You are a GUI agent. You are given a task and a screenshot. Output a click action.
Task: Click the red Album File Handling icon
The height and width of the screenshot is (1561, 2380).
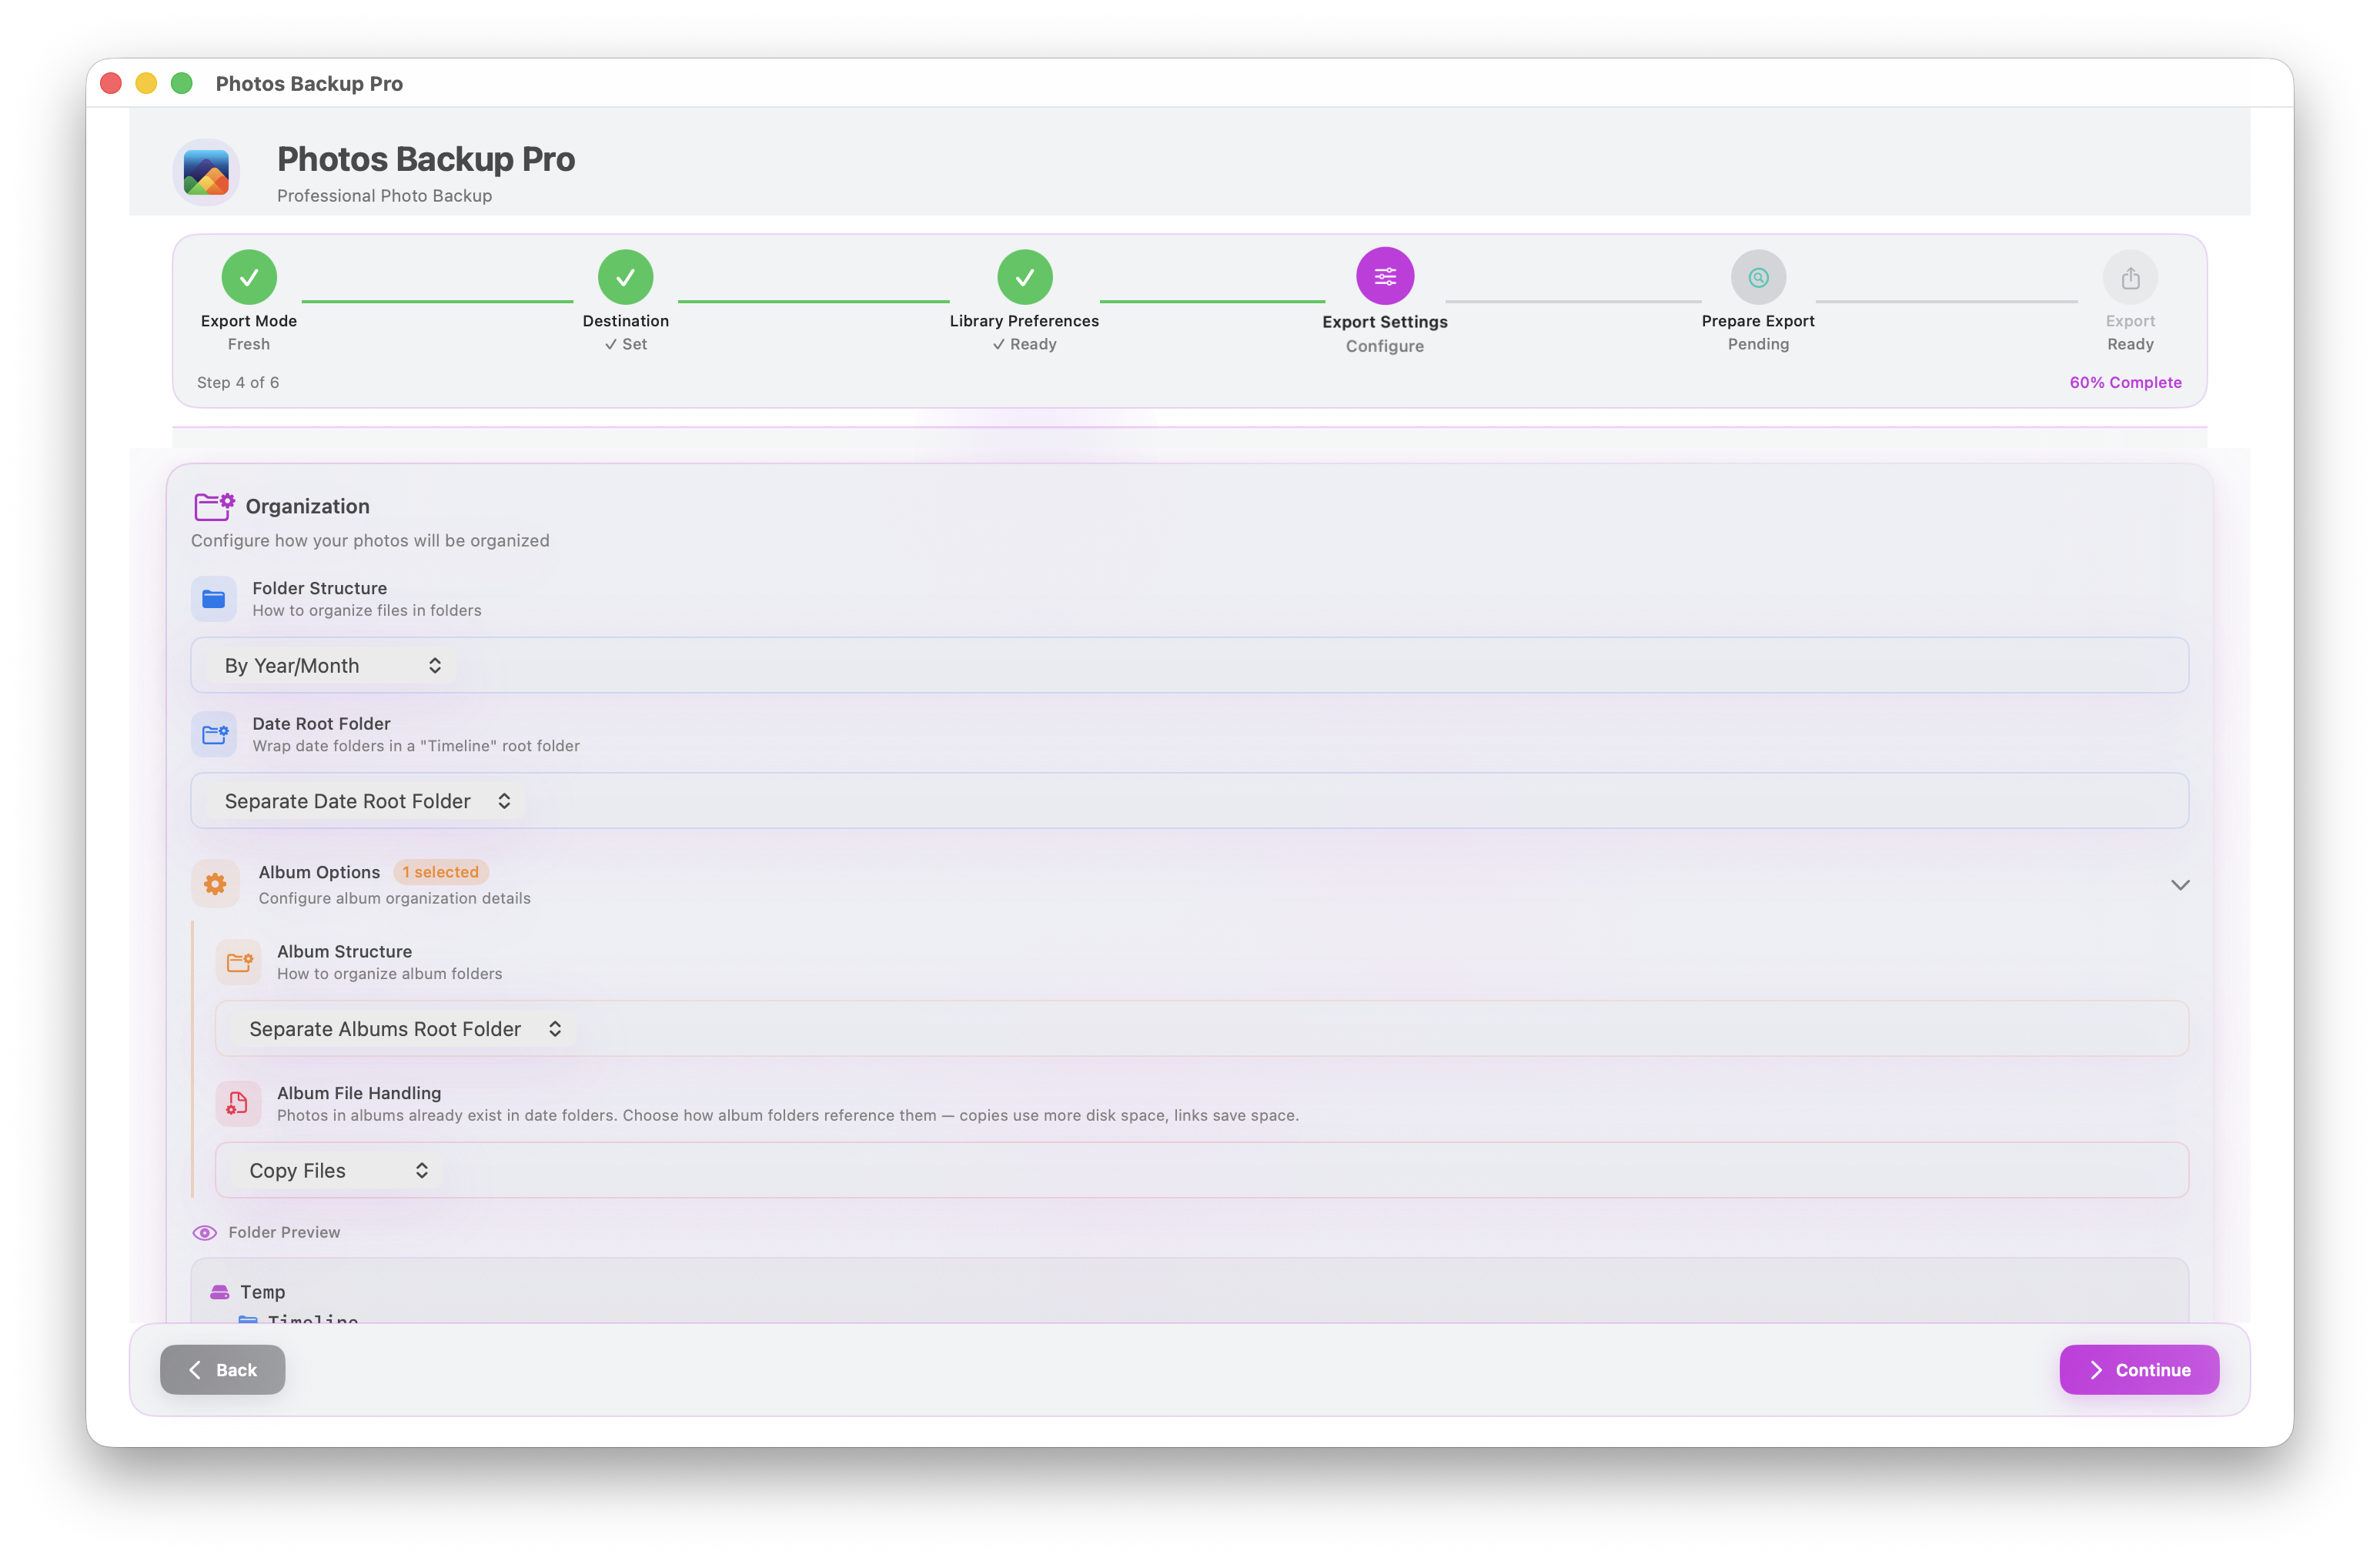pyautogui.click(x=238, y=1103)
